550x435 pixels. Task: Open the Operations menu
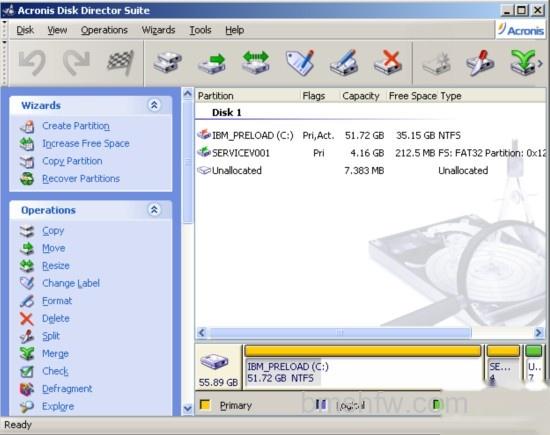[104, 30]
